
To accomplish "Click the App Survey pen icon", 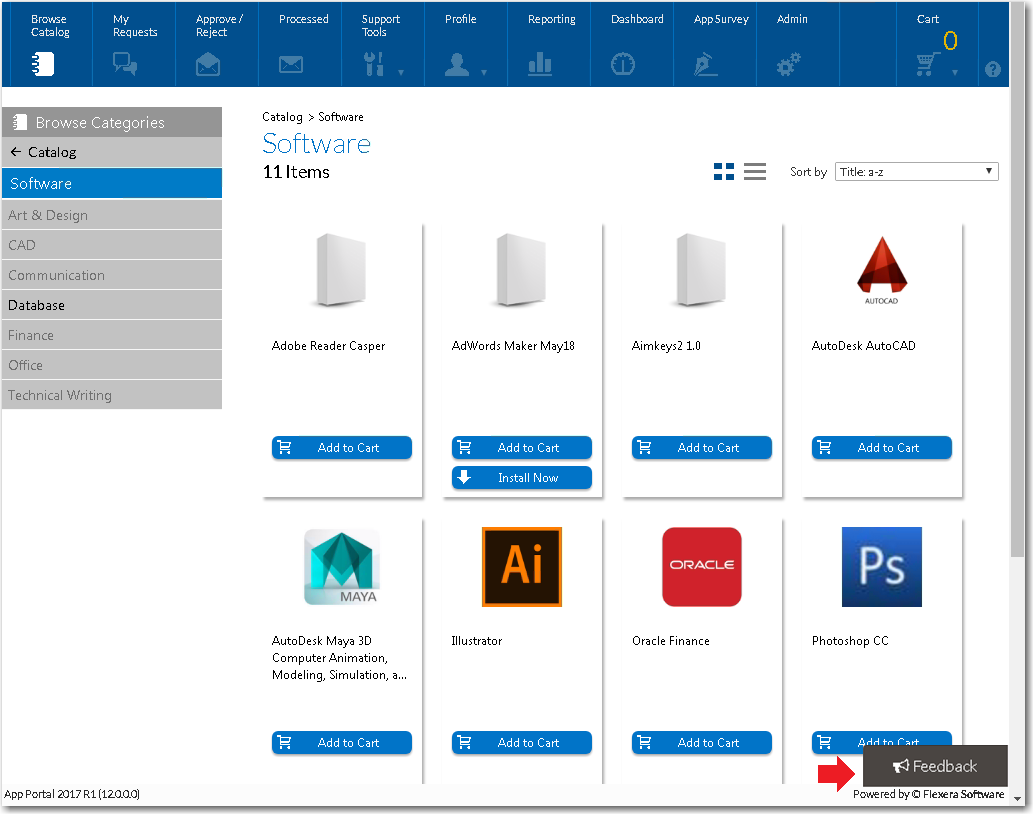I will point(706,65).
